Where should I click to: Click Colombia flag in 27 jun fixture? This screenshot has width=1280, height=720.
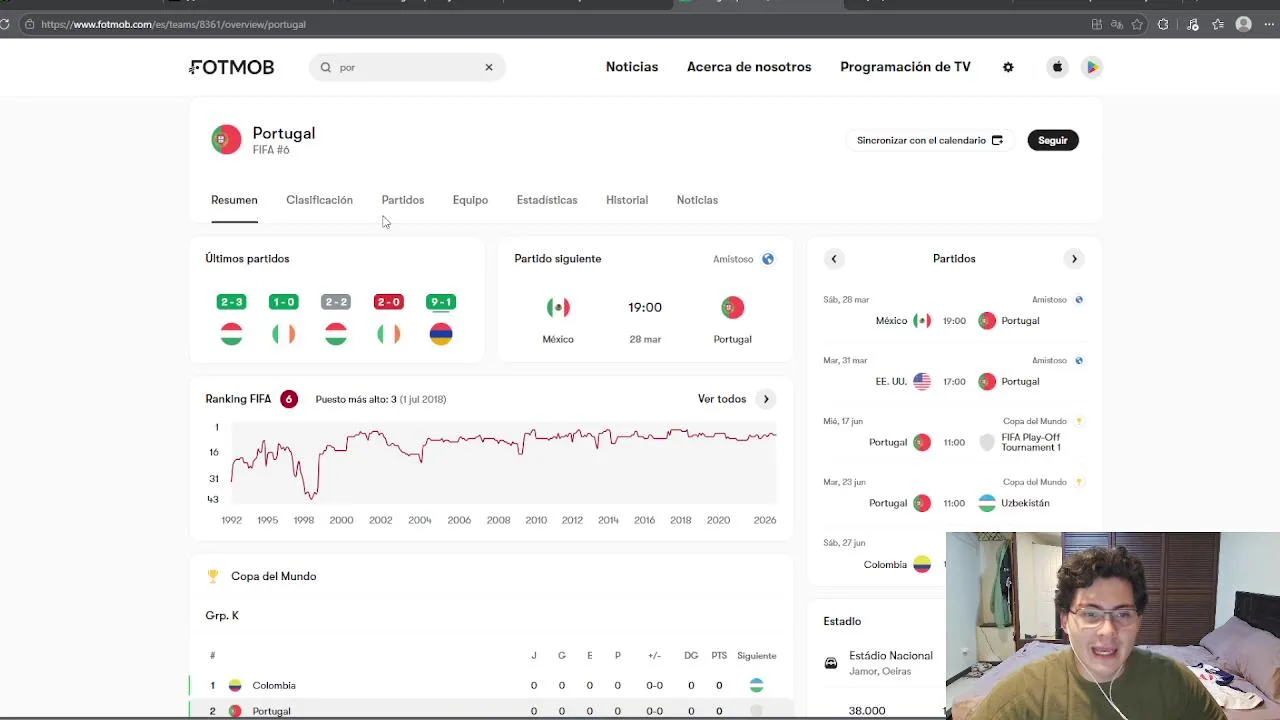pos(922,565)
